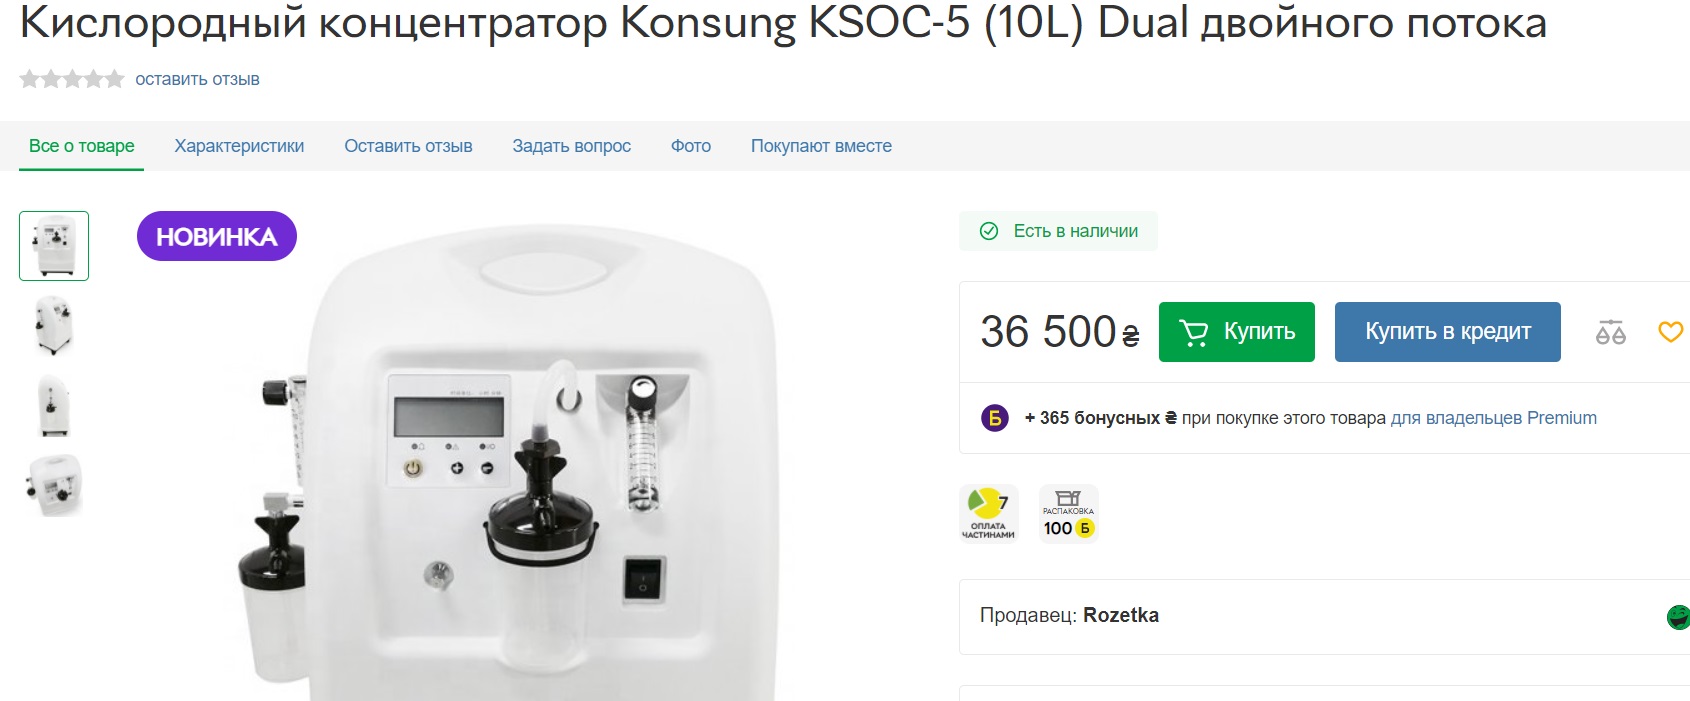Switch to Задать вопрос tab

pos(571,146)
